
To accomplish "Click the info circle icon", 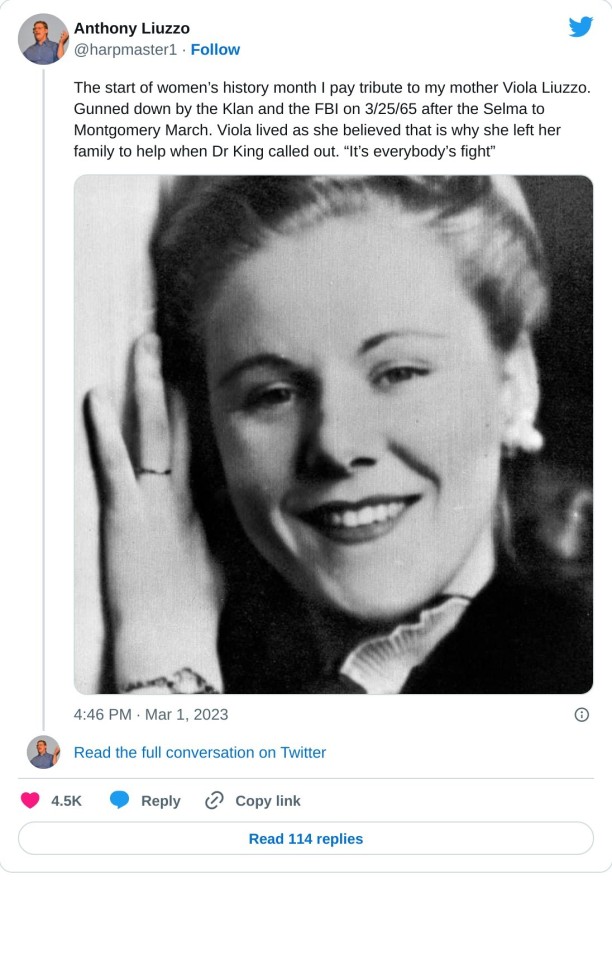I will point(581,714).
